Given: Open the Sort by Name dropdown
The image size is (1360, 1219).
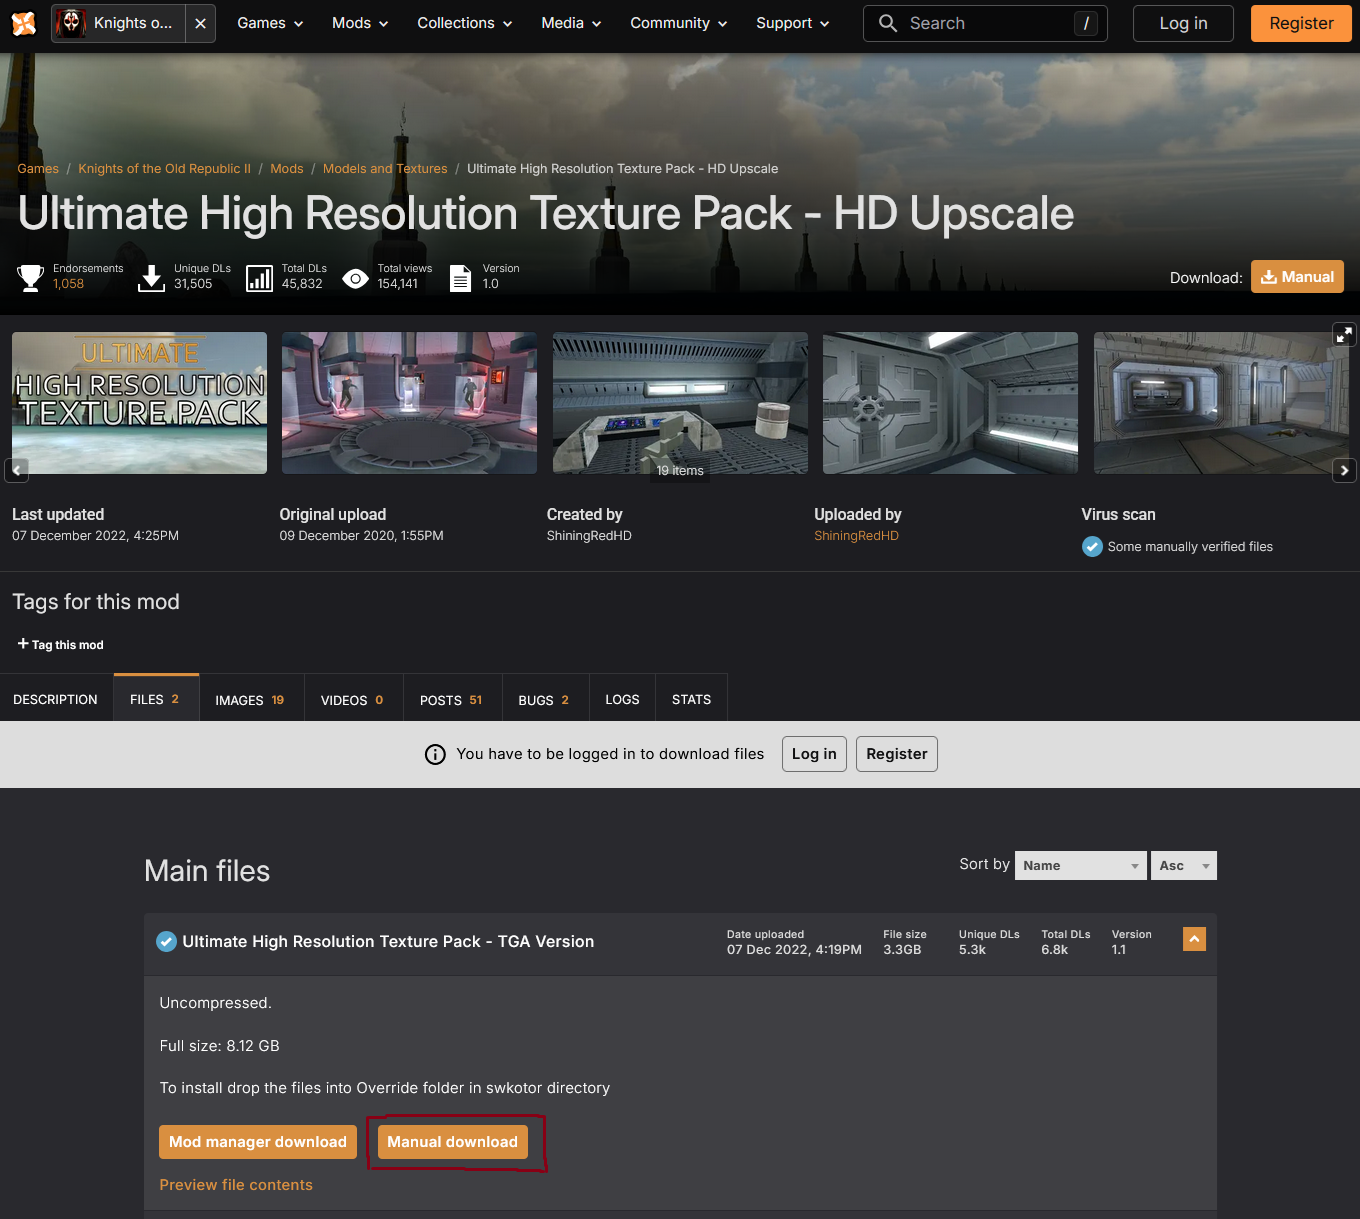Looking at the screenshot, I should (x=1081, y=866).
